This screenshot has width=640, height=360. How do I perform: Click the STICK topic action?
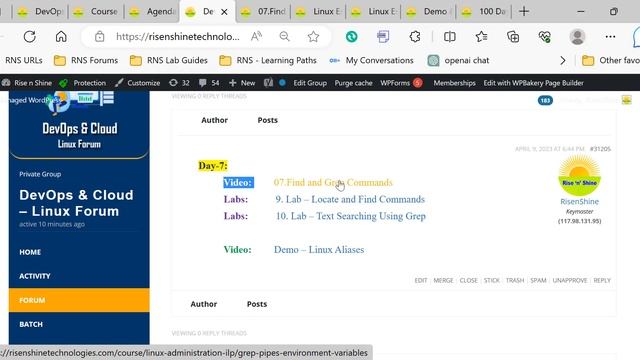(491, 280)
